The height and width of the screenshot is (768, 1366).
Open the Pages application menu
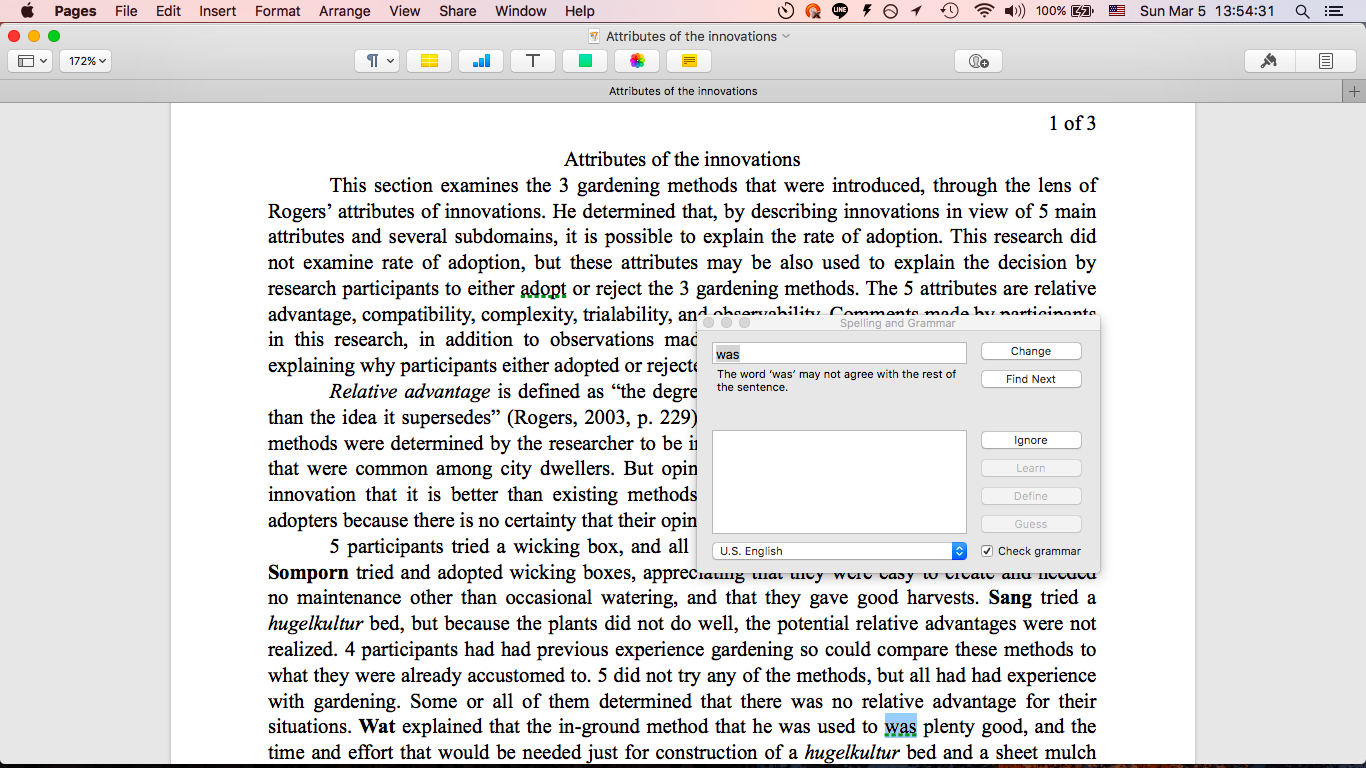click(75, 11)
